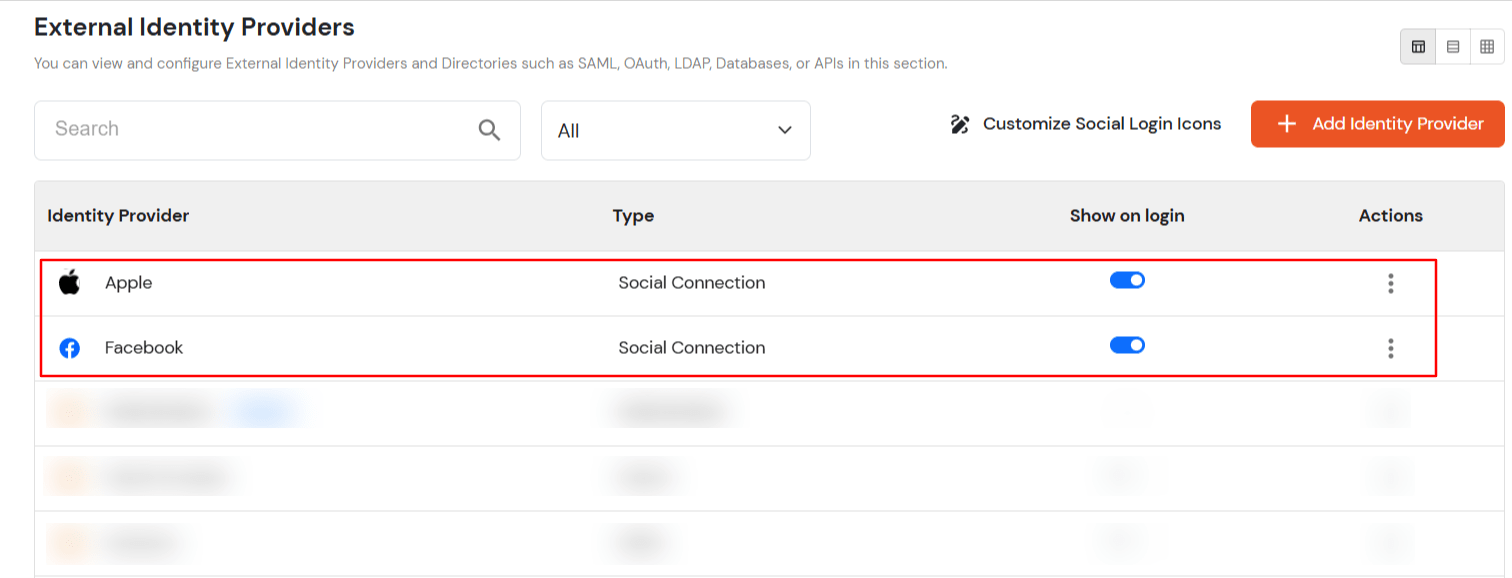This screenshot has width=1512, height=578.
Task: Click the Facebook logo icon
Action: coord(68,347)
